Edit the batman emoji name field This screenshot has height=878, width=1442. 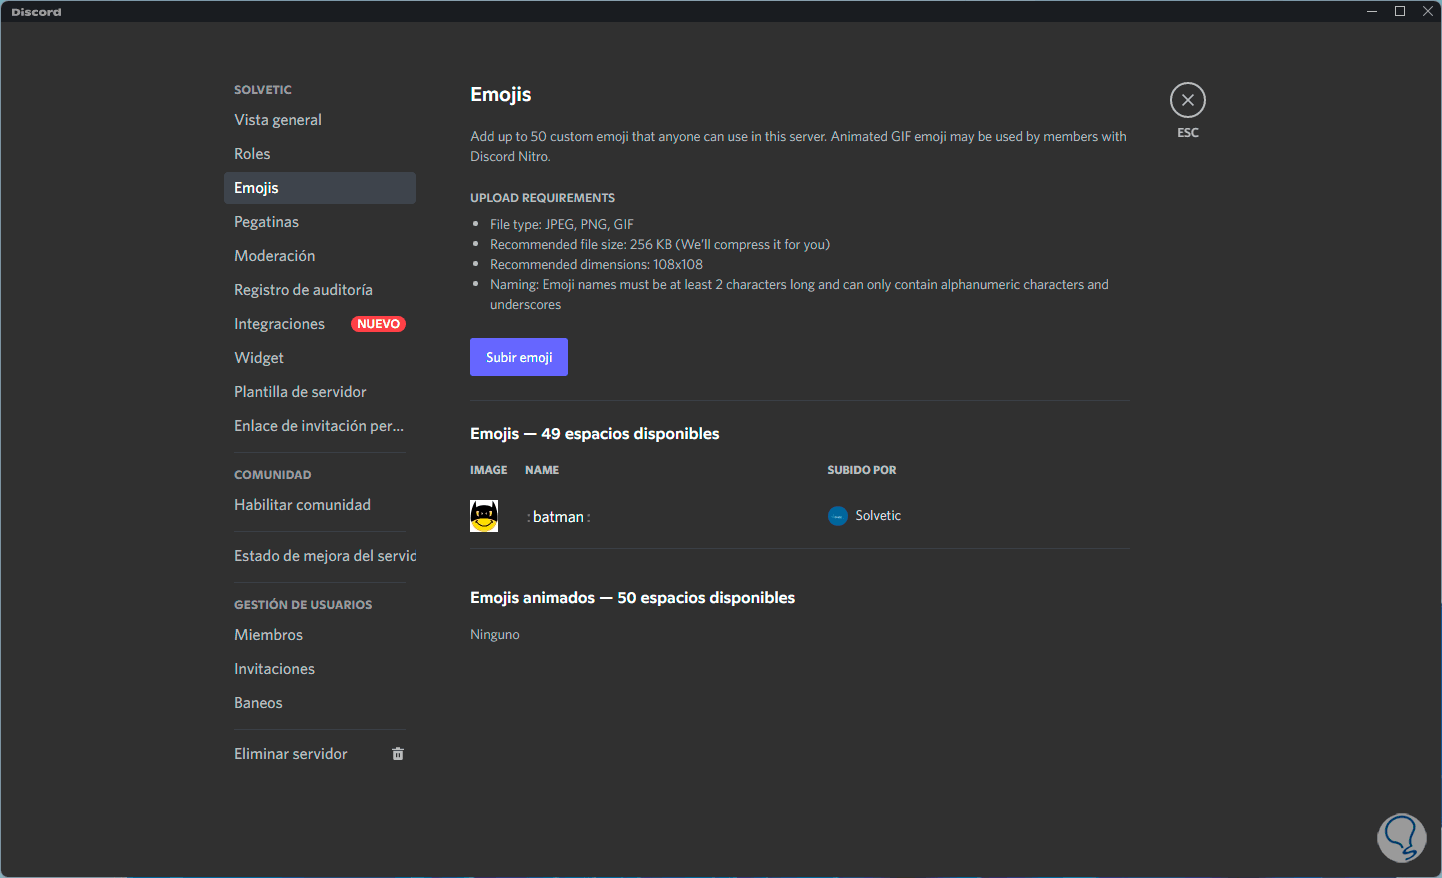[558, 517]
